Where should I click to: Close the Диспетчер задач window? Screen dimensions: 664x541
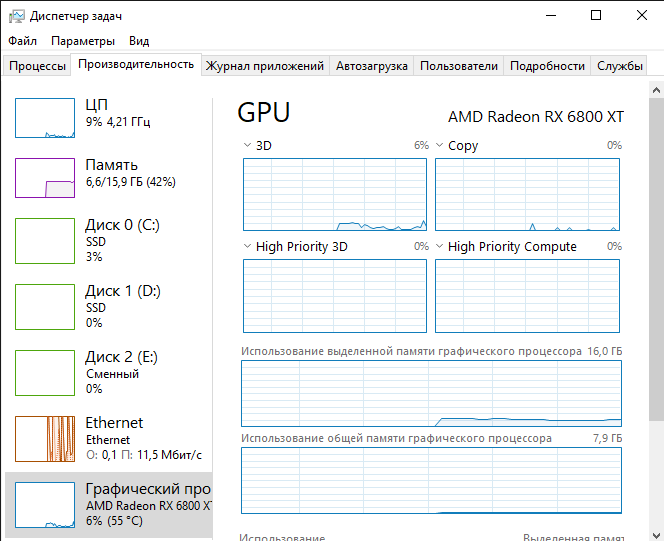[x=642, y=16]
